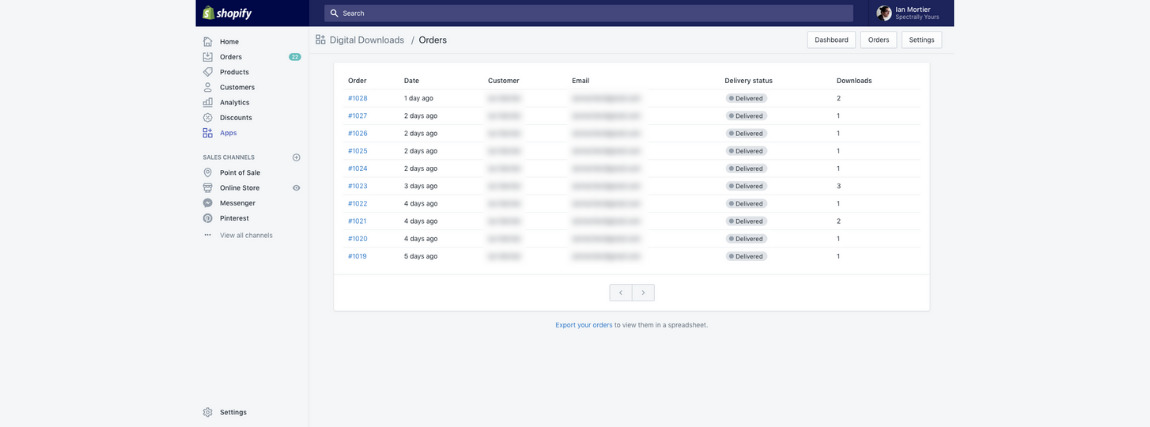Click the Export your orders link
The width and height of the screenshot is (1150, 427).
[x=584, y=325]
